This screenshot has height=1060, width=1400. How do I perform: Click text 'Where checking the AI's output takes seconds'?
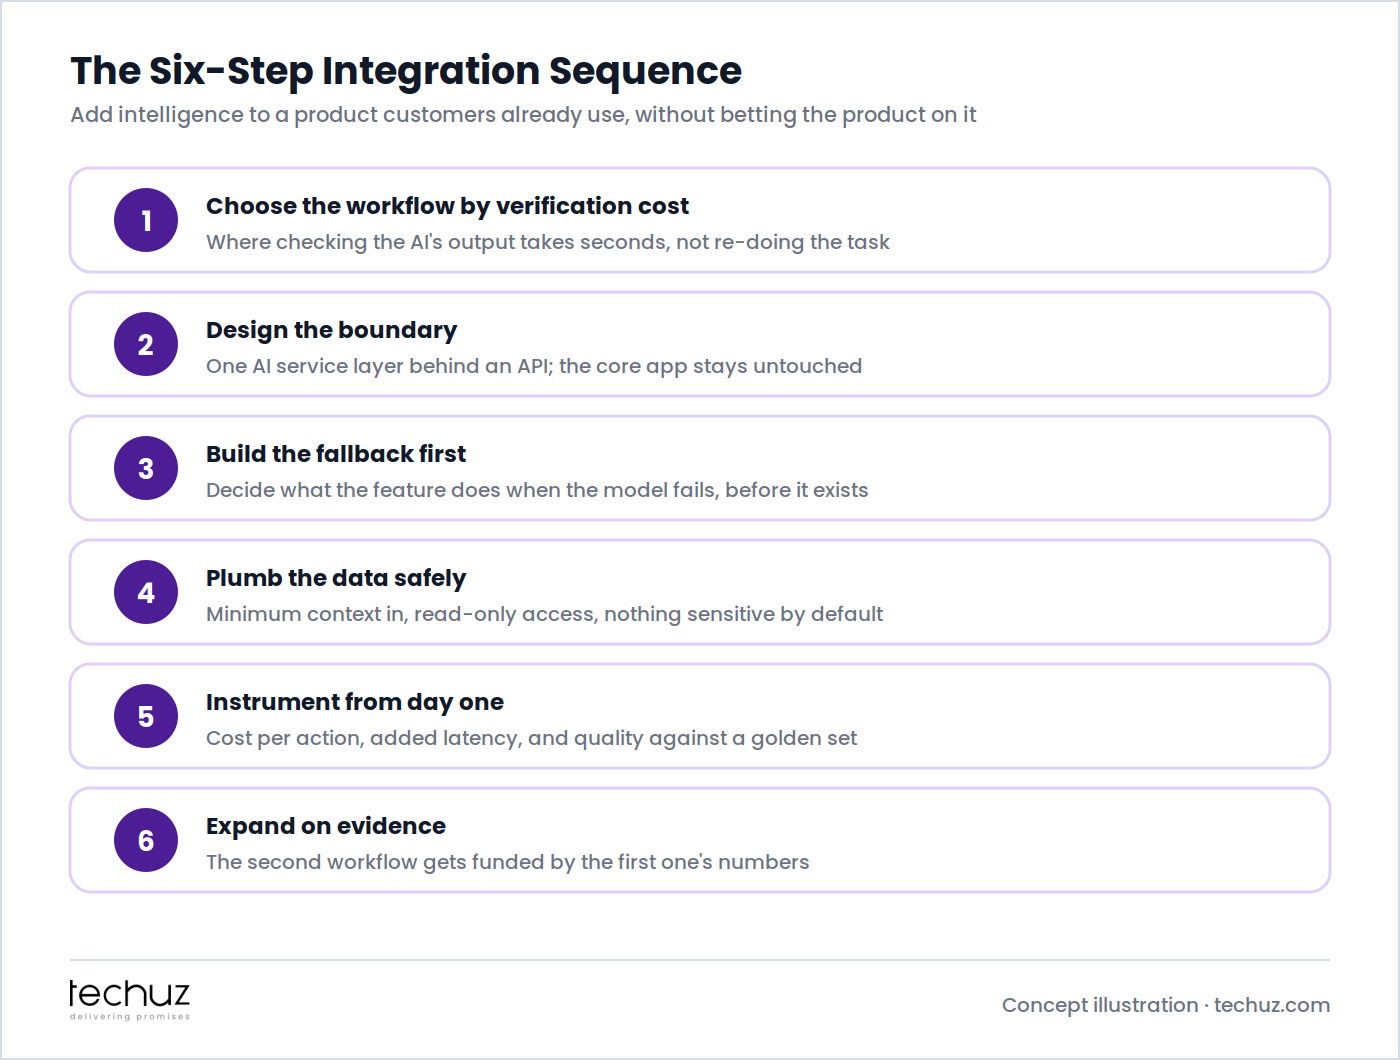click(437, 242)
